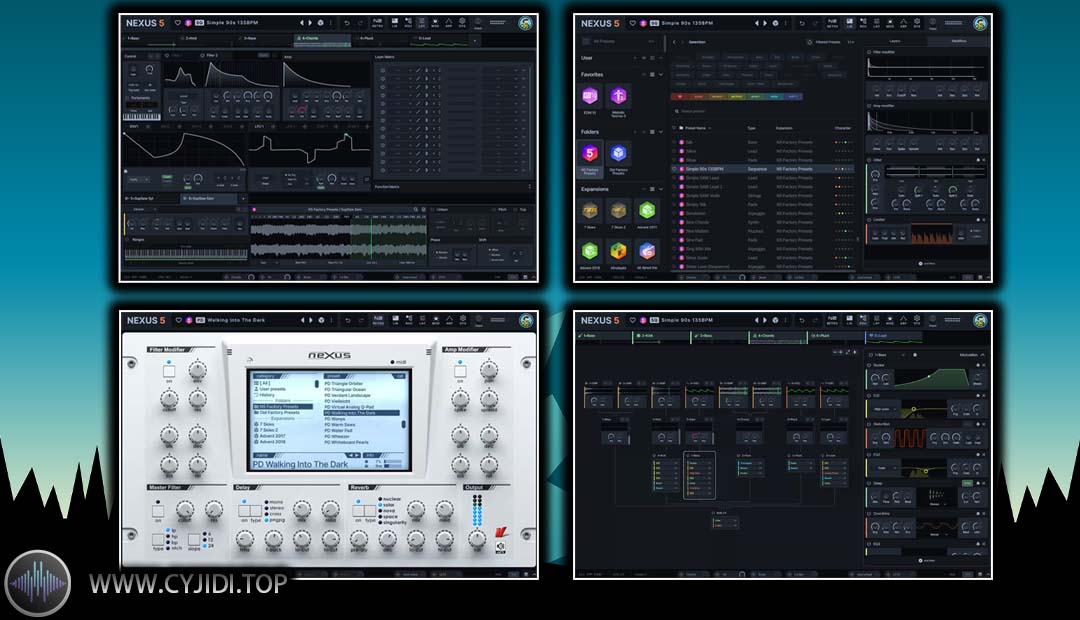Viewport: 1080px width, 620px height.
Task: Sort by the Preset Name column dropdown
Action: pos(709,128)
